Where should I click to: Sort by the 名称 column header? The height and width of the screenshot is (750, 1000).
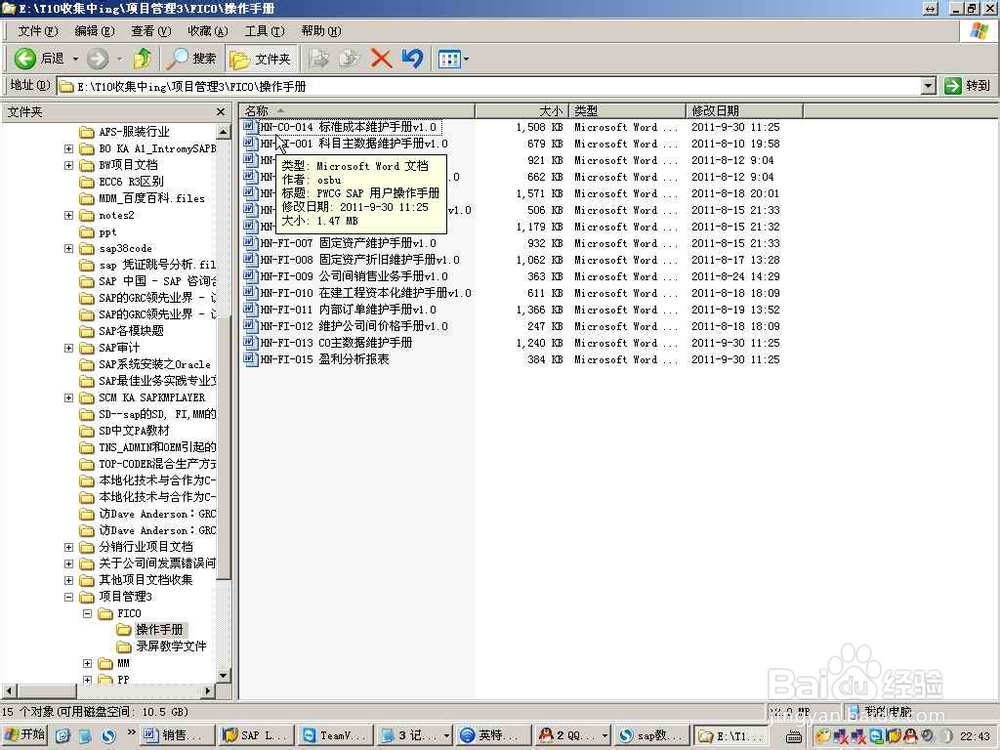click(358, 110)
